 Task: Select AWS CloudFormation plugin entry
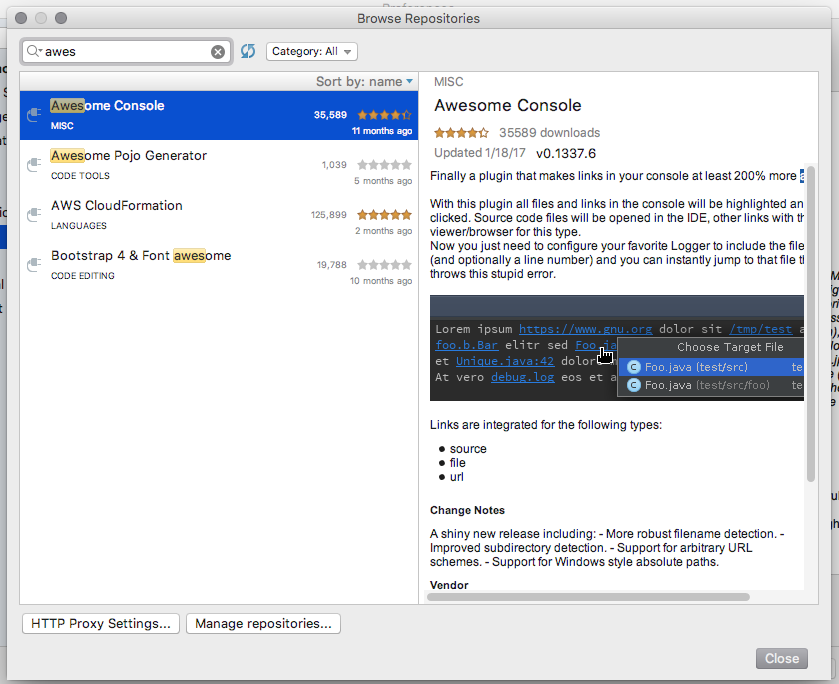pos(117,206)
